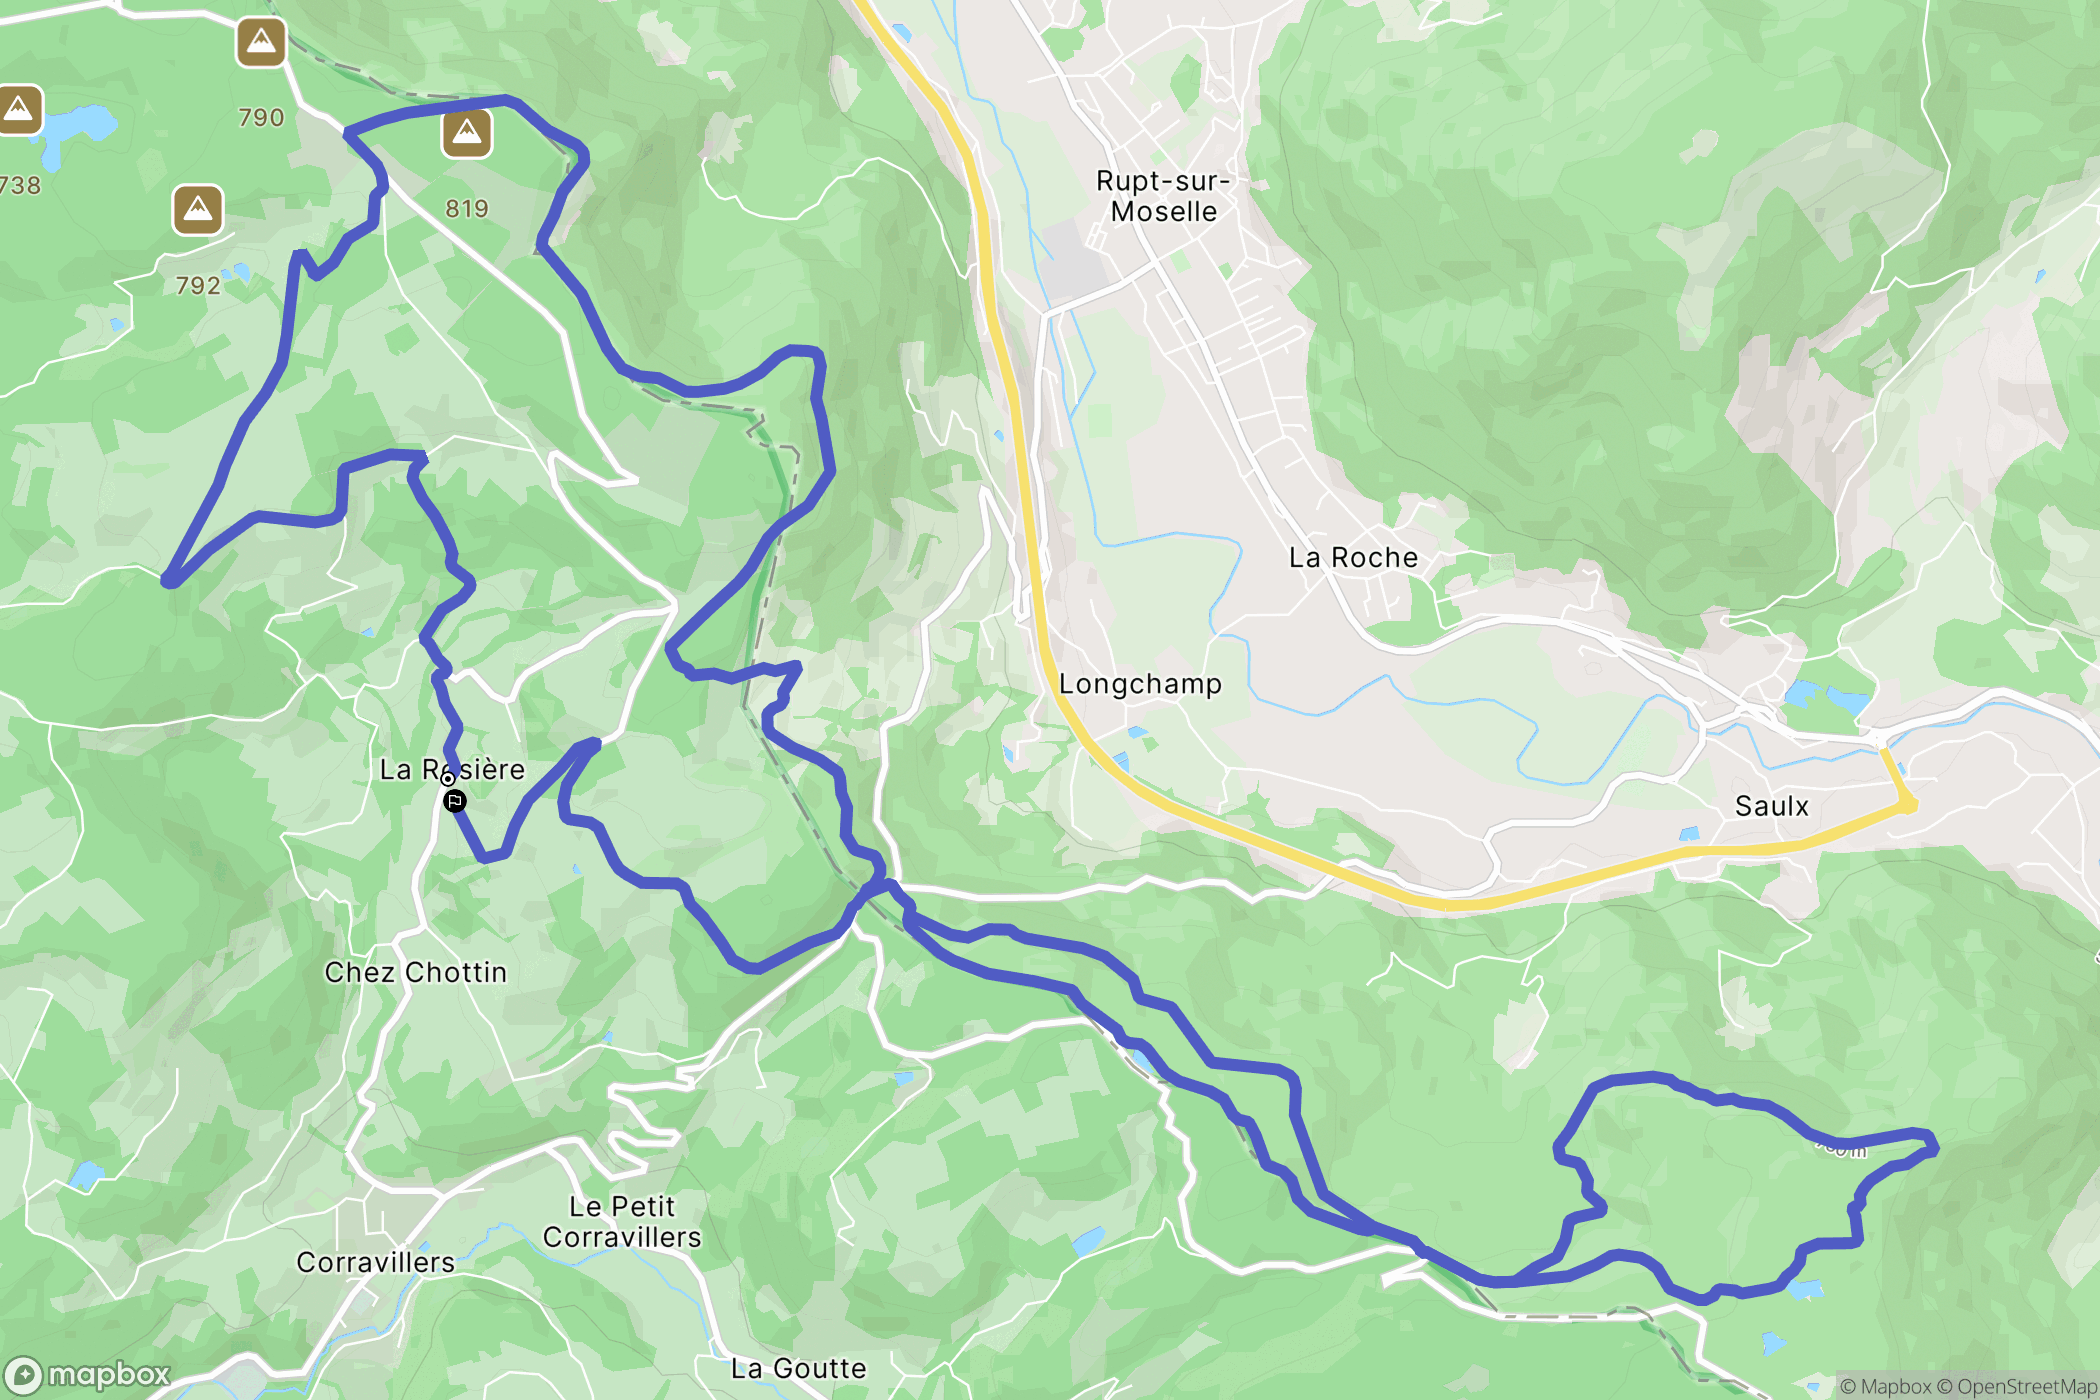This screenshot has height=1400, width=2100.
Task: Select the Saulx village label
Action: [x=1772, y=806]
